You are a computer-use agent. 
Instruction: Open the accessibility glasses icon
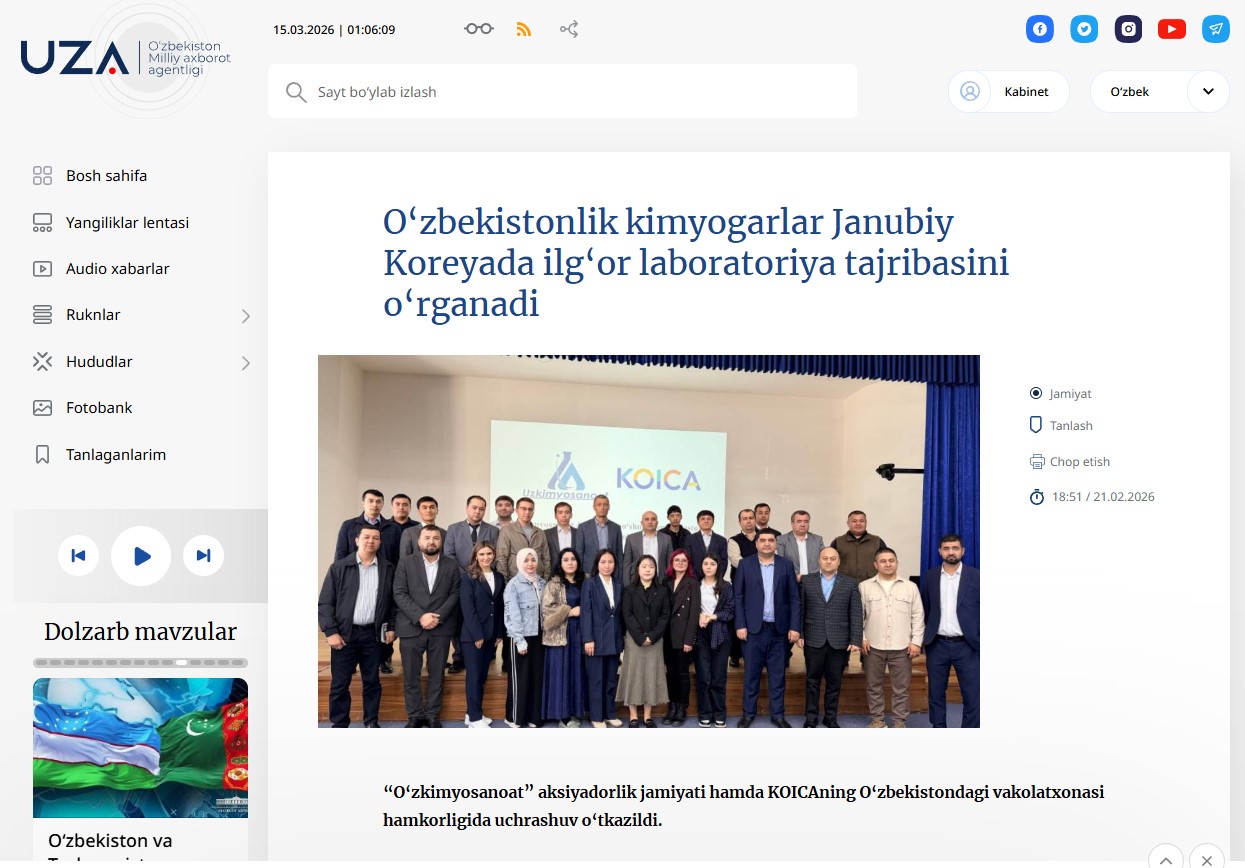pos(479,29)
